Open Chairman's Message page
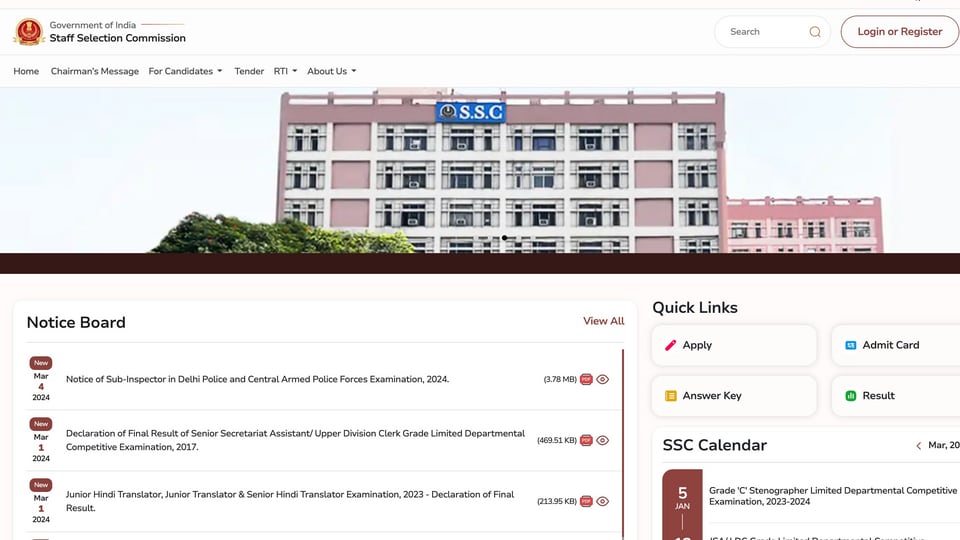 click(95, 71)
